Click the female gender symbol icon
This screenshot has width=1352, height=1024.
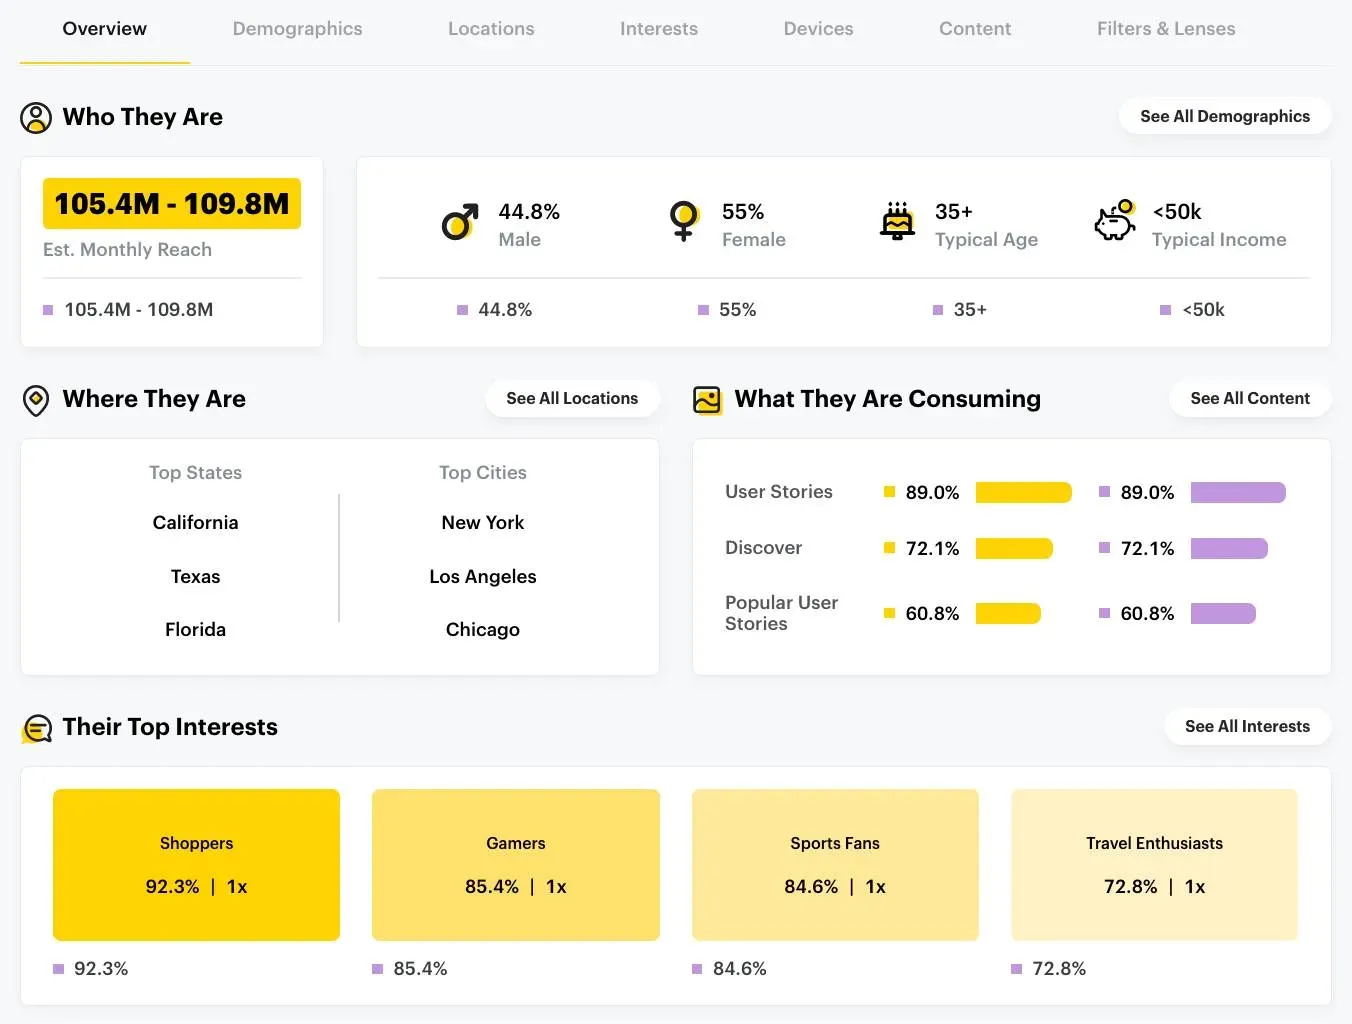coord(684,221)
